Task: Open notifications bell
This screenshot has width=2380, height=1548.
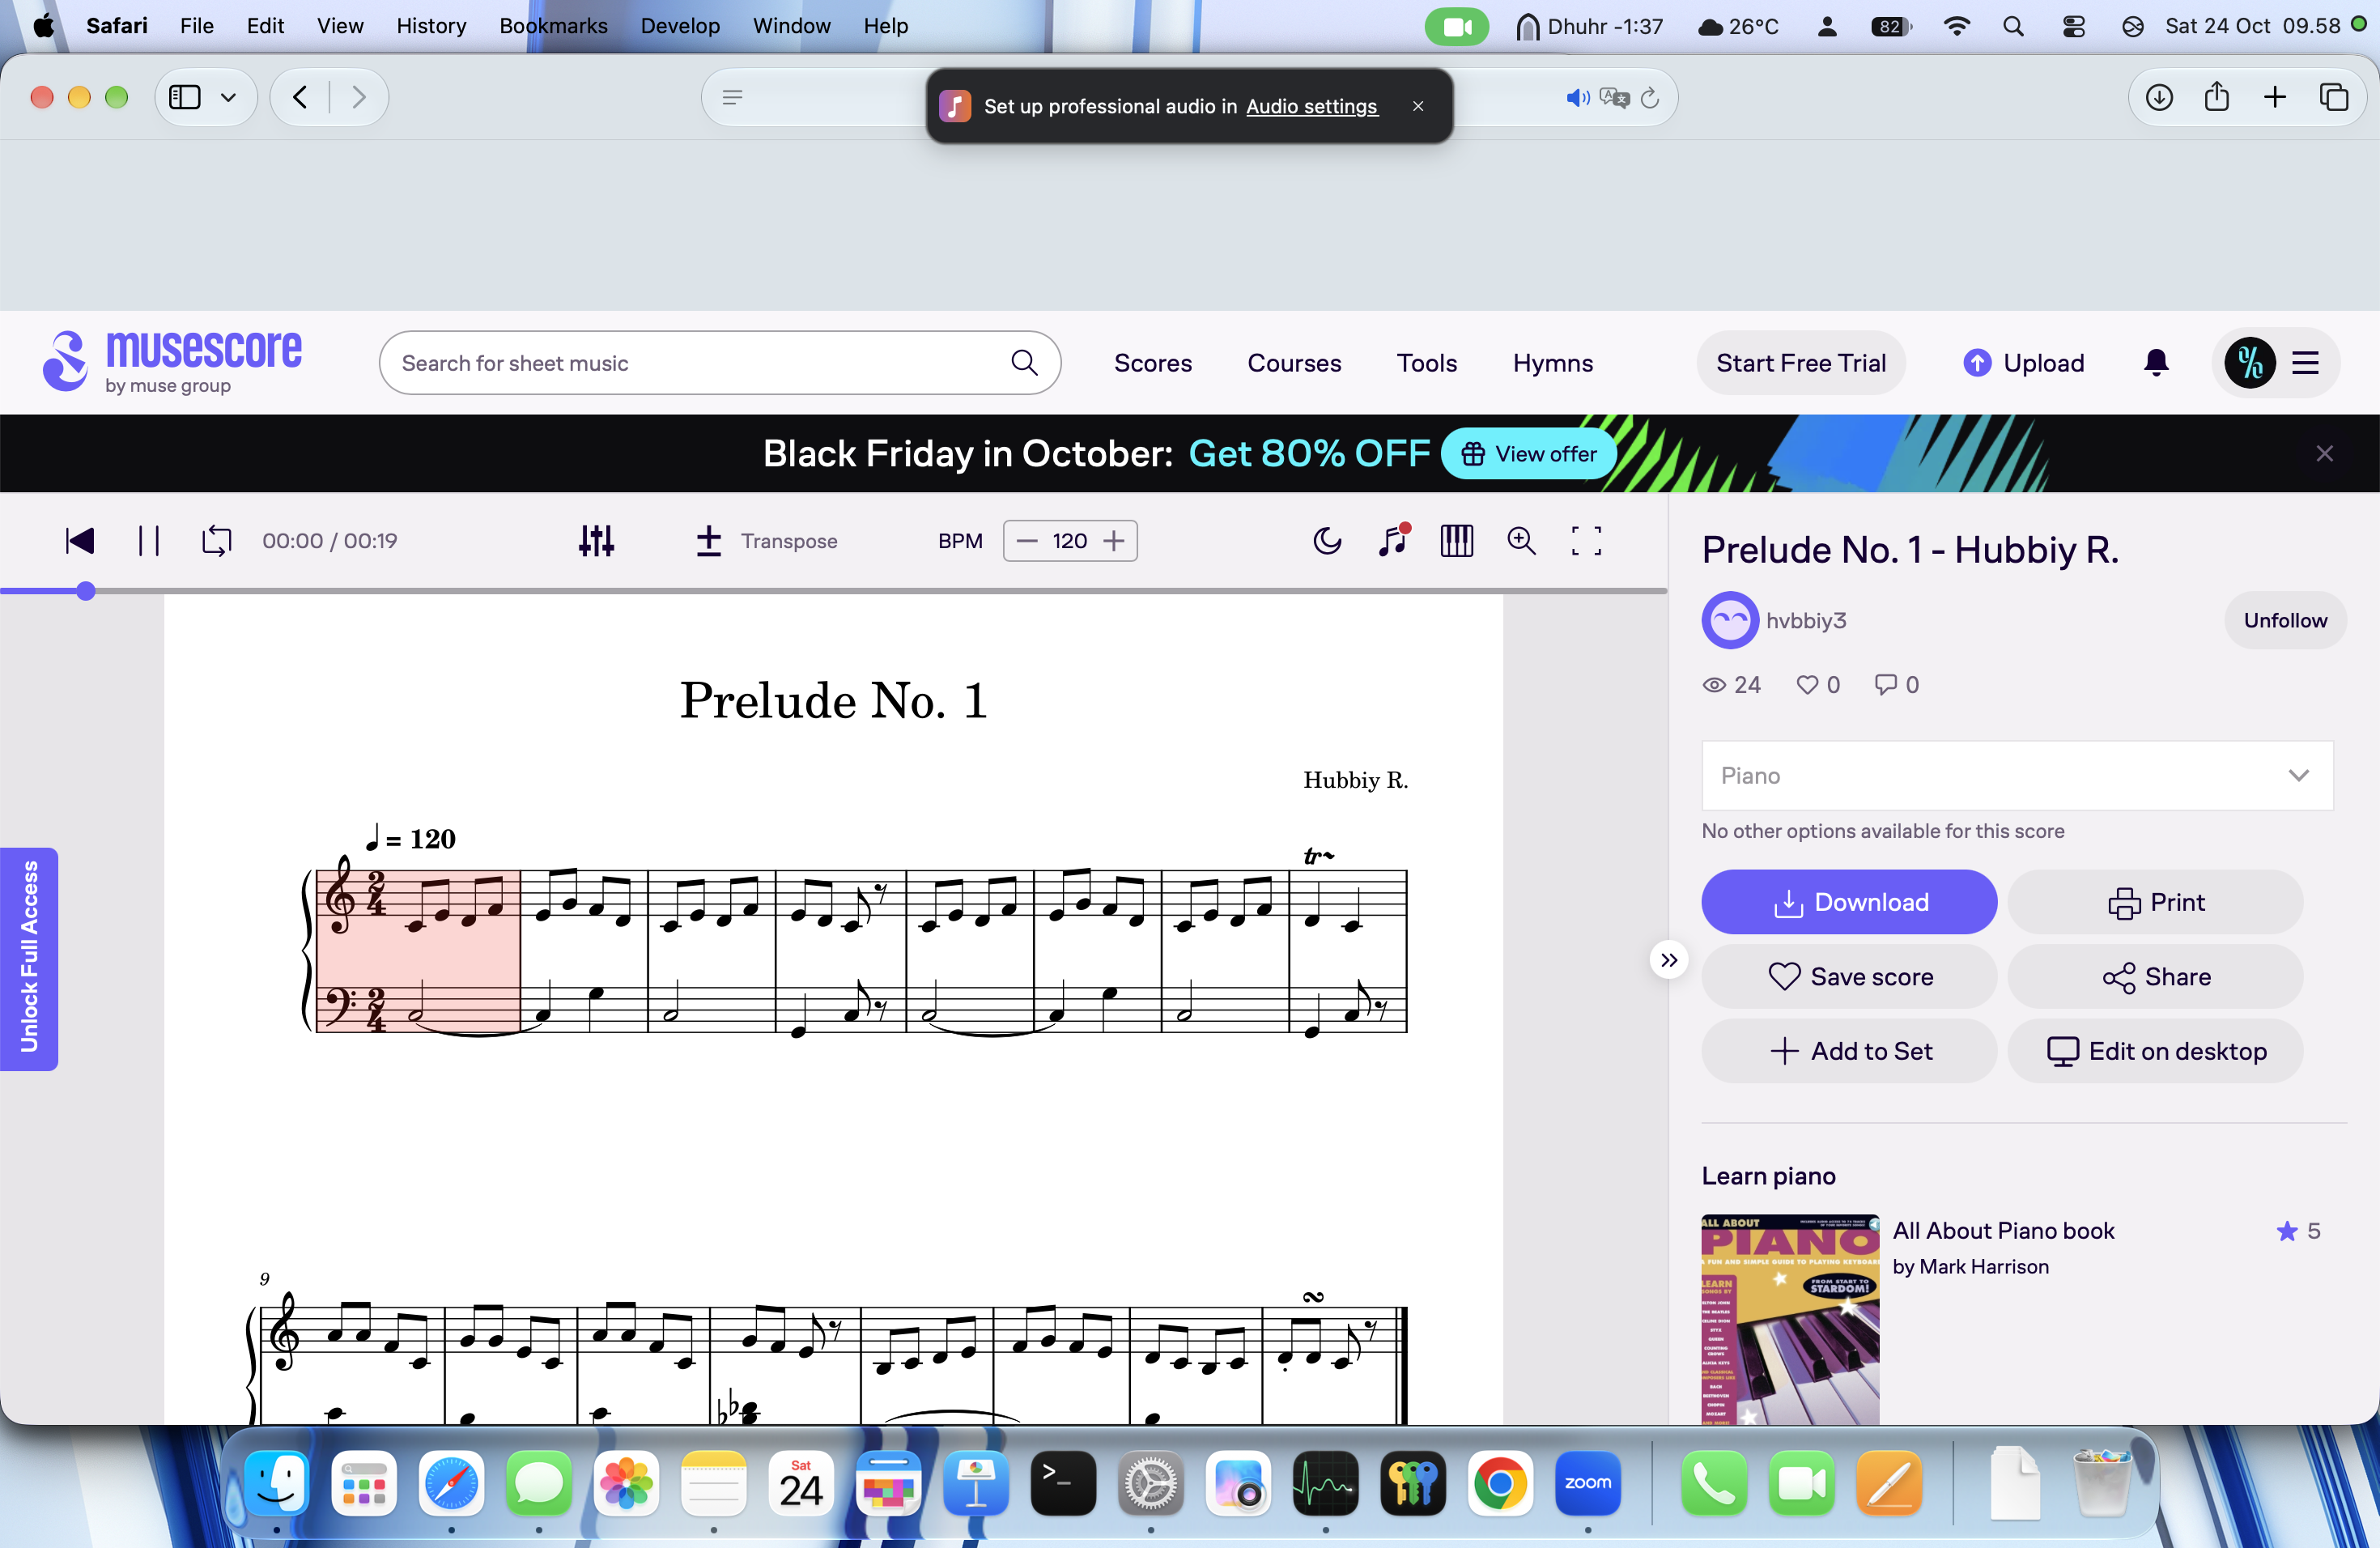Action: point(2156,363)
